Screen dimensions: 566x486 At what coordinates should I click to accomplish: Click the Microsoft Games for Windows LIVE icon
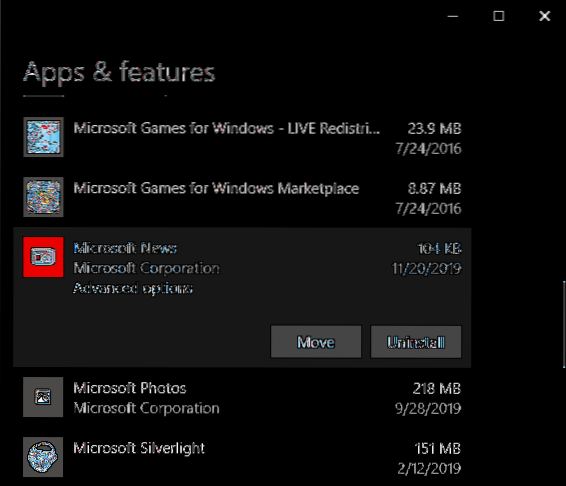click(43, 137)
